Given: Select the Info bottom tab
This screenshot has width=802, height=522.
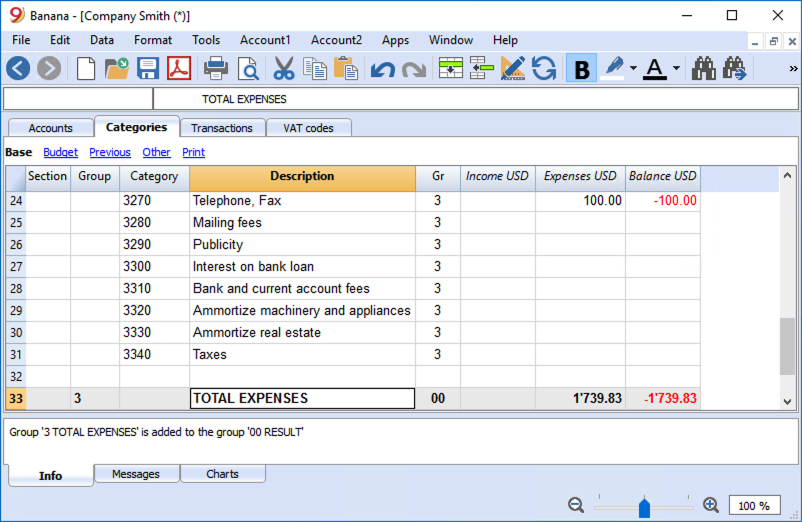Looking at the screenshot, I should (x=51, y=475).
